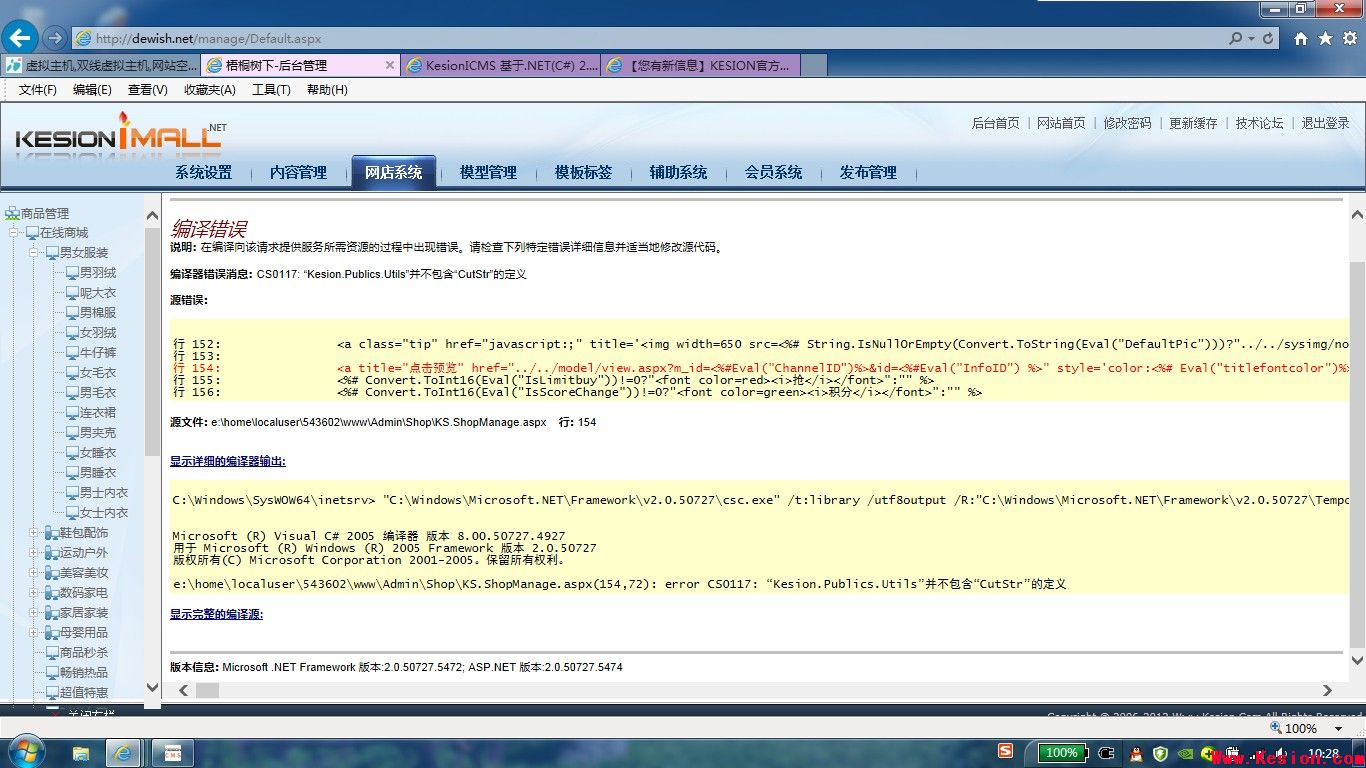The height and width of the screenshot is (768, 1366).
Task: Click the power plug tray icon
Action: pyautogui.click(x=1107, y=753)
